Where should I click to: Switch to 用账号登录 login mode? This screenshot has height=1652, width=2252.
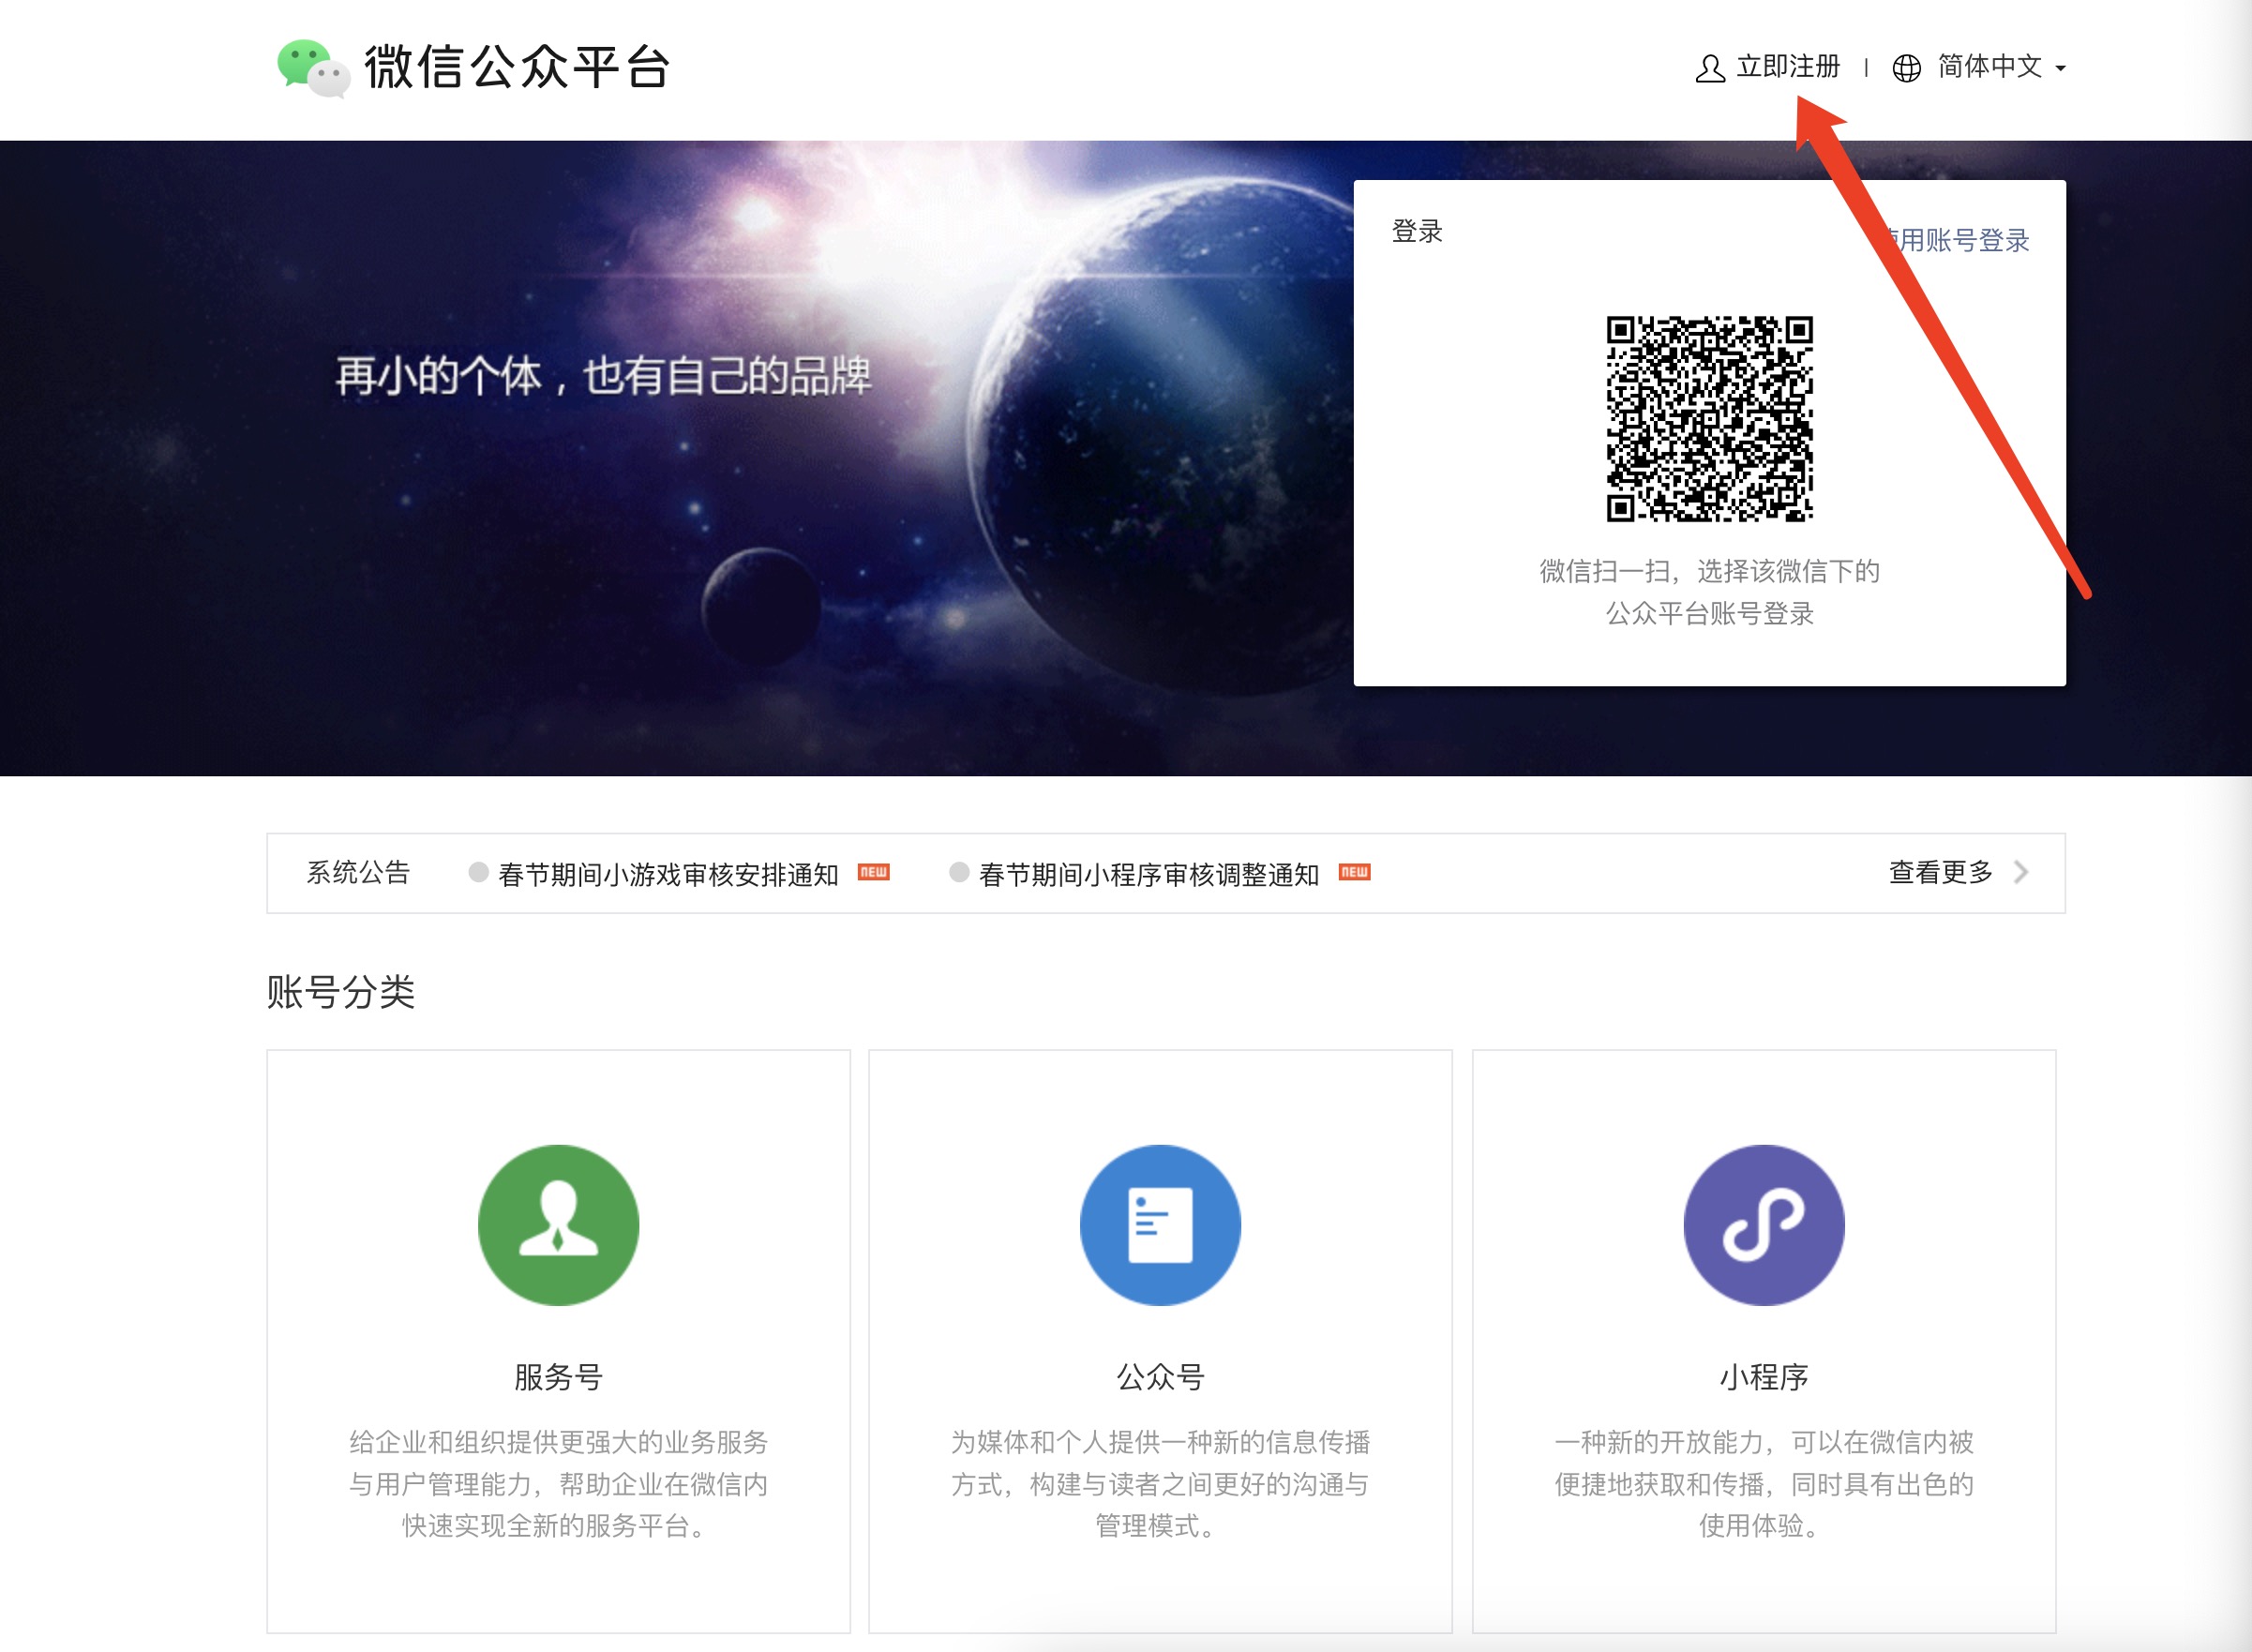coord(1961,240)
